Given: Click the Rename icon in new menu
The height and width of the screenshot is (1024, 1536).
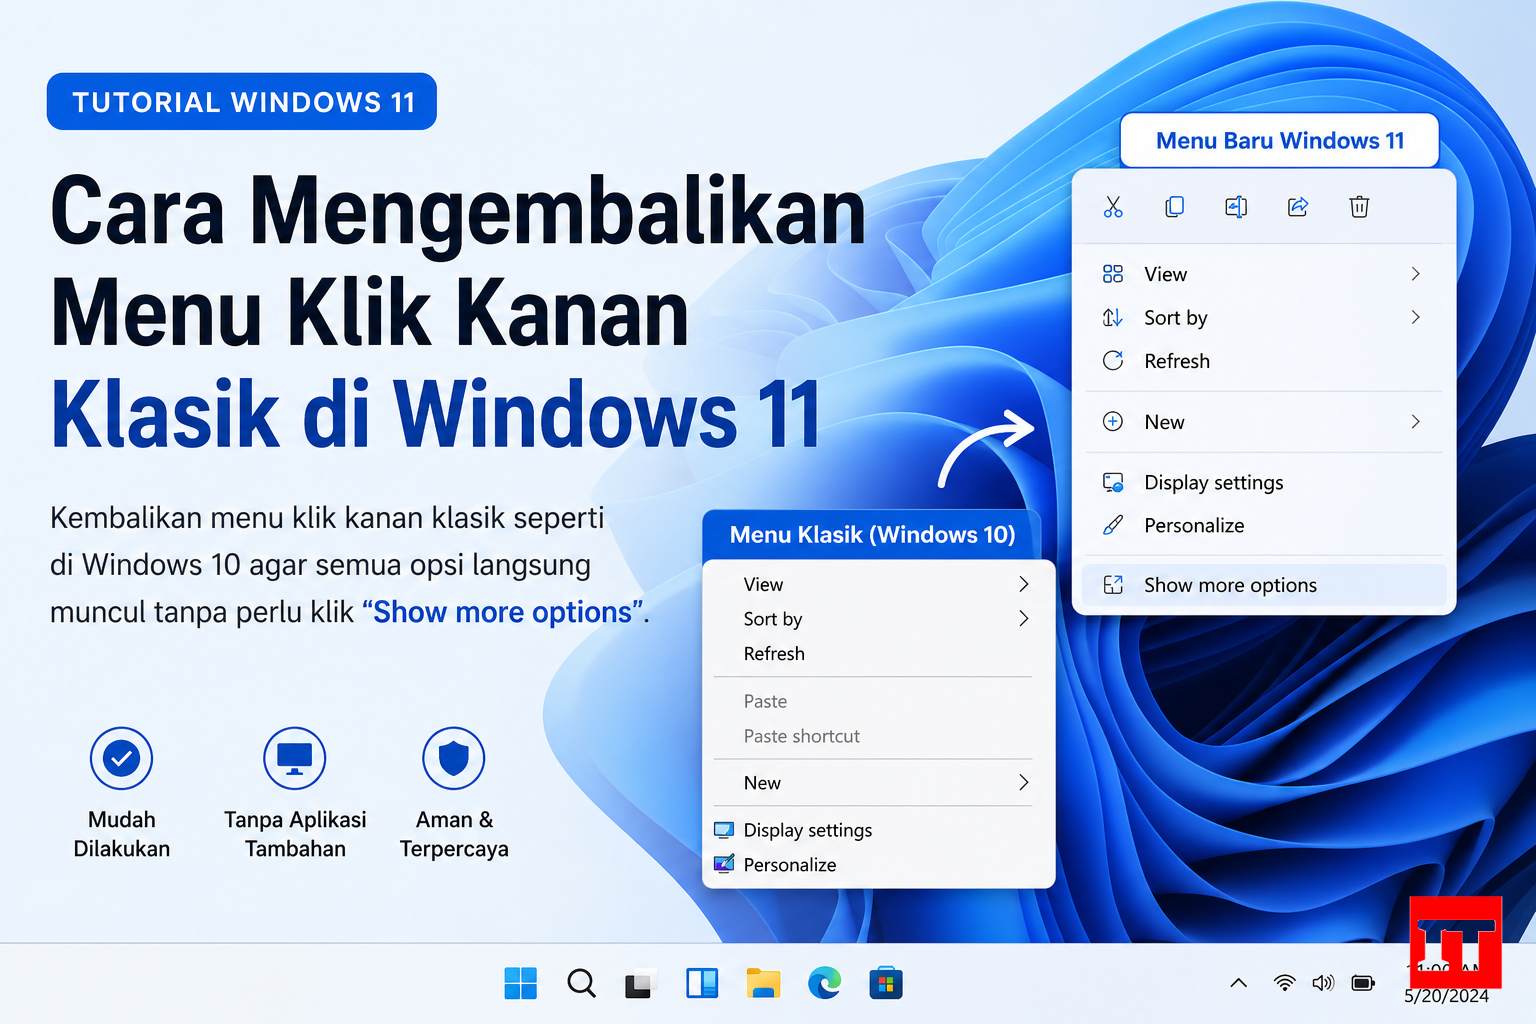Looking at the screenshot, I should pos(1236,207).
